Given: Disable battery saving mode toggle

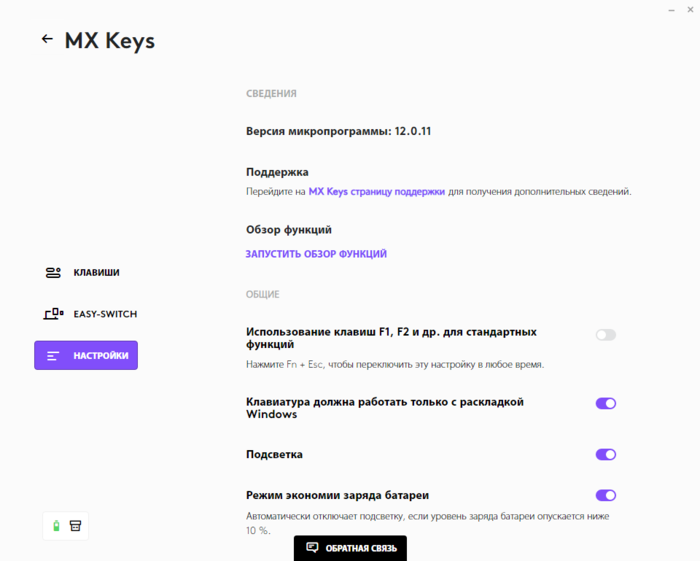Looking at the screenshot, I should tap(605, 495).
